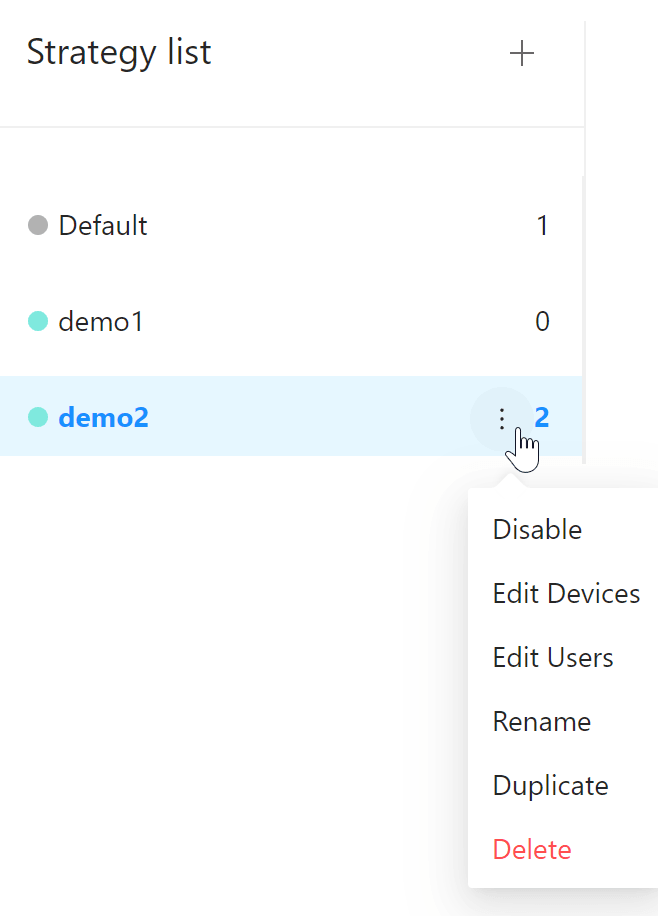
Task: Click the count showing 1 next to Default
Action: coord(543,226)
